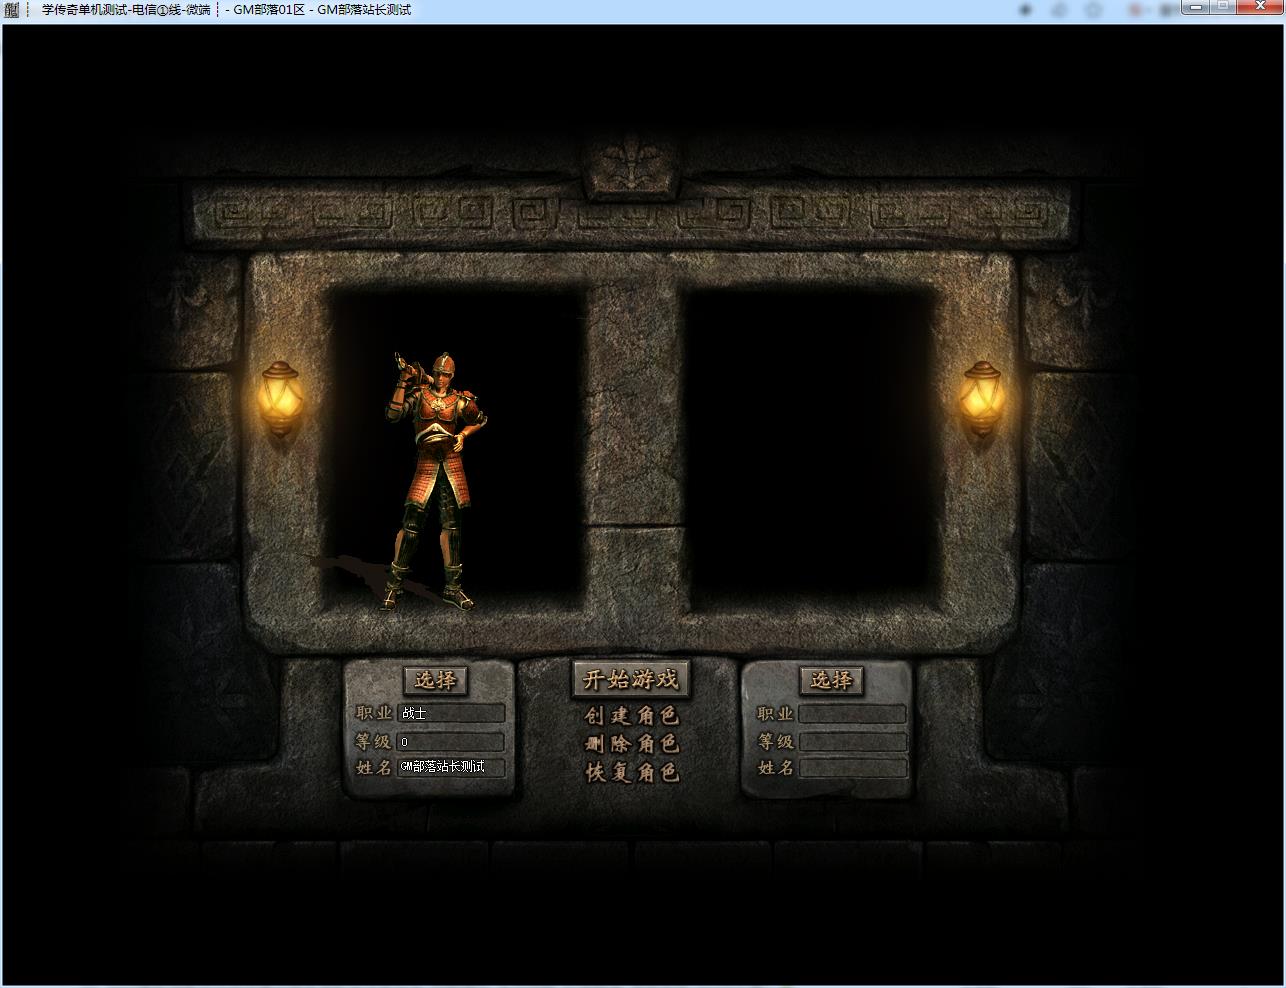Click the 等级 field showing 0
1286x988 pixels.
(x=451, y=741)
